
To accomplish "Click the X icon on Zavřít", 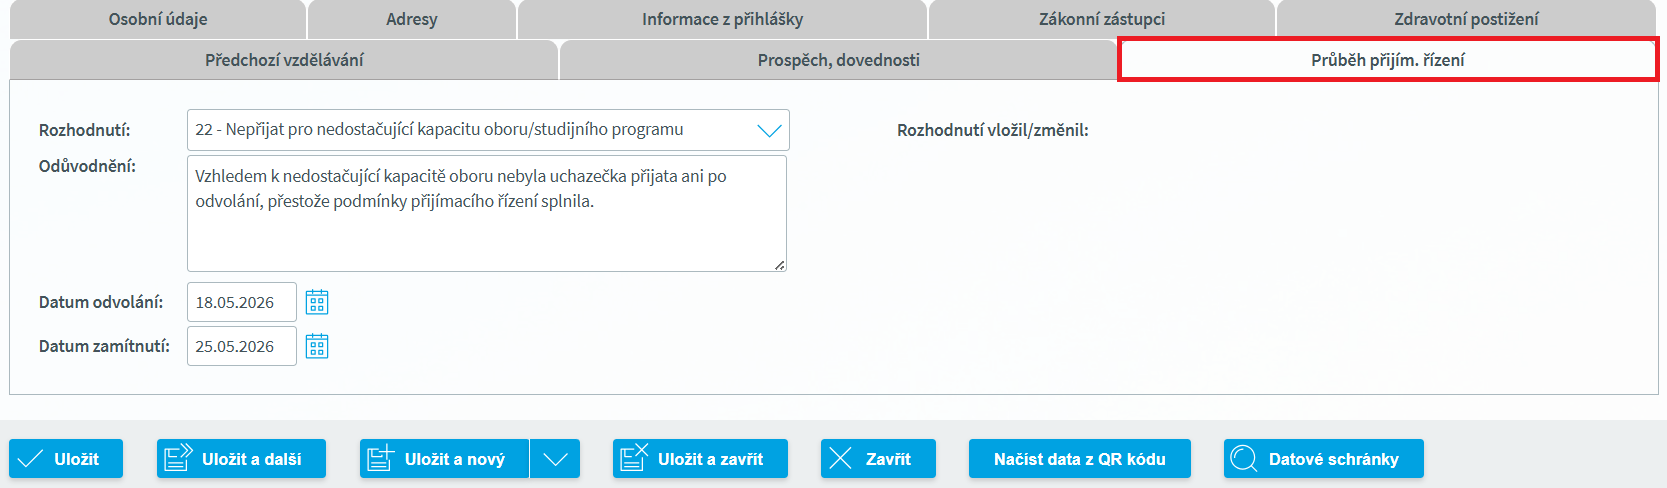I will pyautogui.click(x=841, y=459).
